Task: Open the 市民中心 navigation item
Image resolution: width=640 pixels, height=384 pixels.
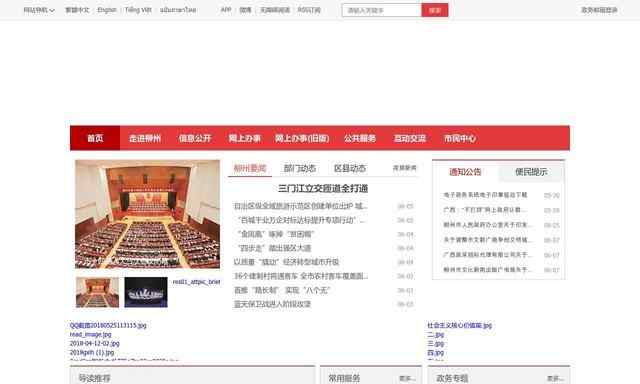Action: [x=460, y=138]
